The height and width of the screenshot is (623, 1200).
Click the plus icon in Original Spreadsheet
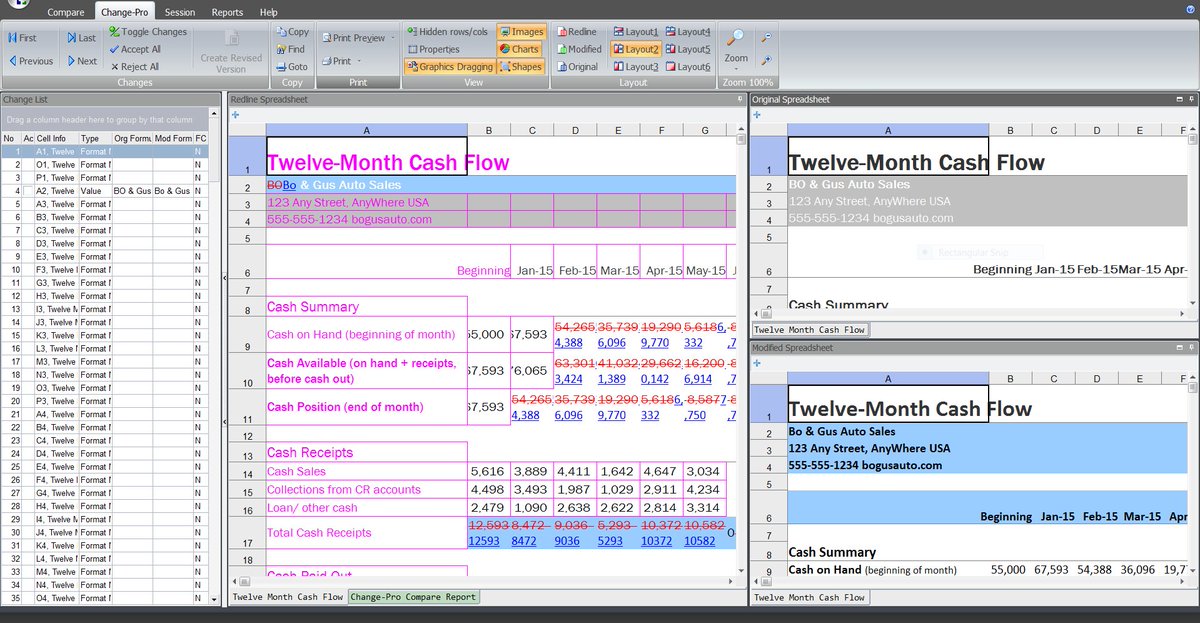(757, 115)
